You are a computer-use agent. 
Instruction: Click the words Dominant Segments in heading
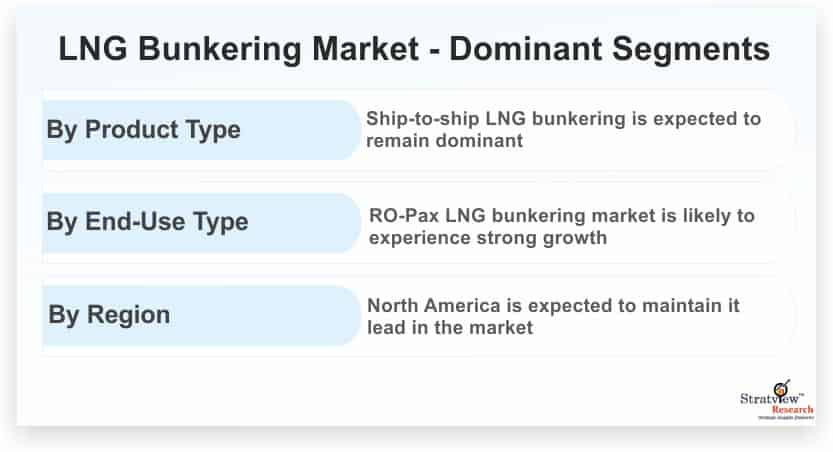[x=609, y=49]
